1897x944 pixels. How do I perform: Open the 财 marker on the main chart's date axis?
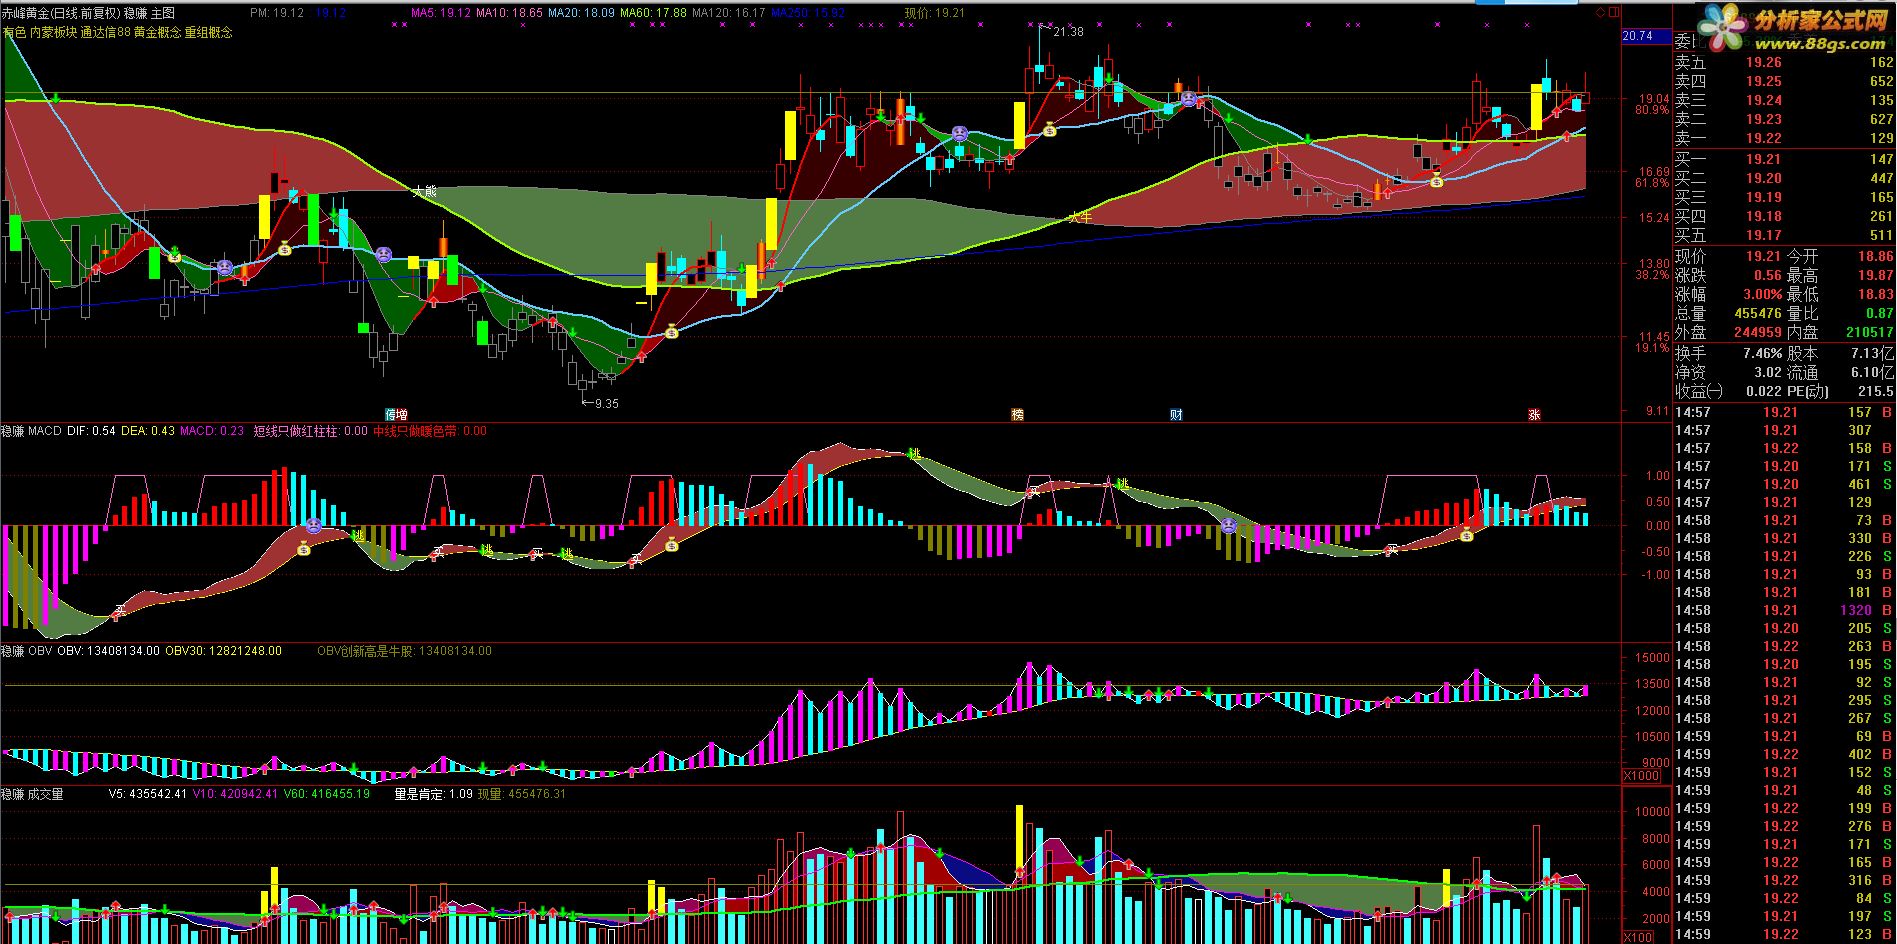pyautogui.click(x=1176, y=414)
